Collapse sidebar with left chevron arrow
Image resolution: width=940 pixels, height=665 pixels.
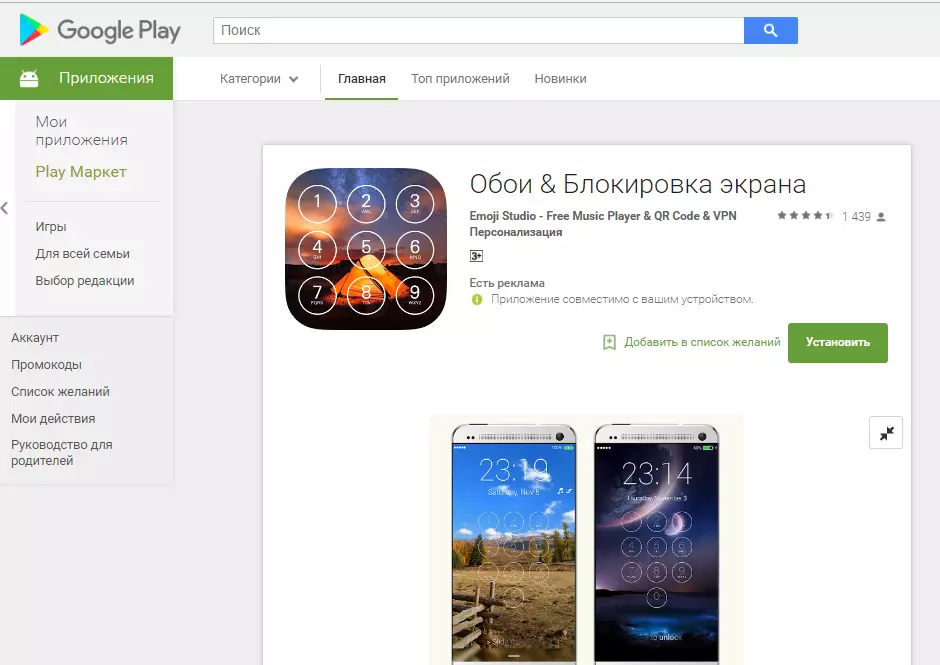tap(5, 208)
